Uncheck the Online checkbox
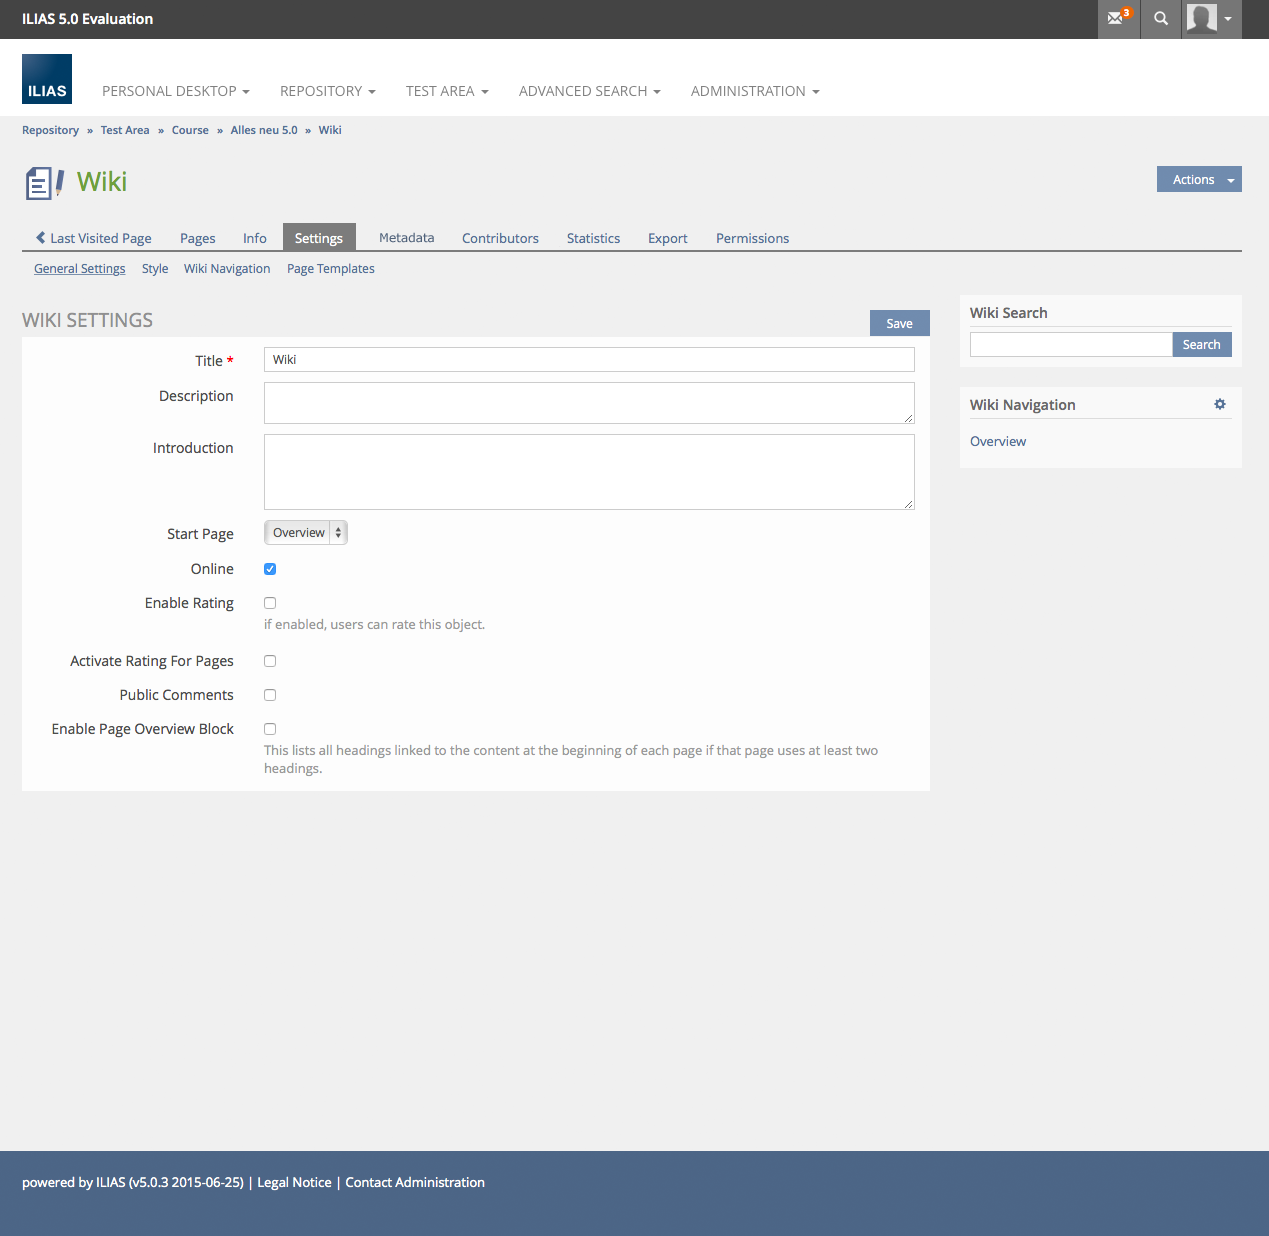The width and height of the screenshot is (1269, 1236). tap(270, 569)
